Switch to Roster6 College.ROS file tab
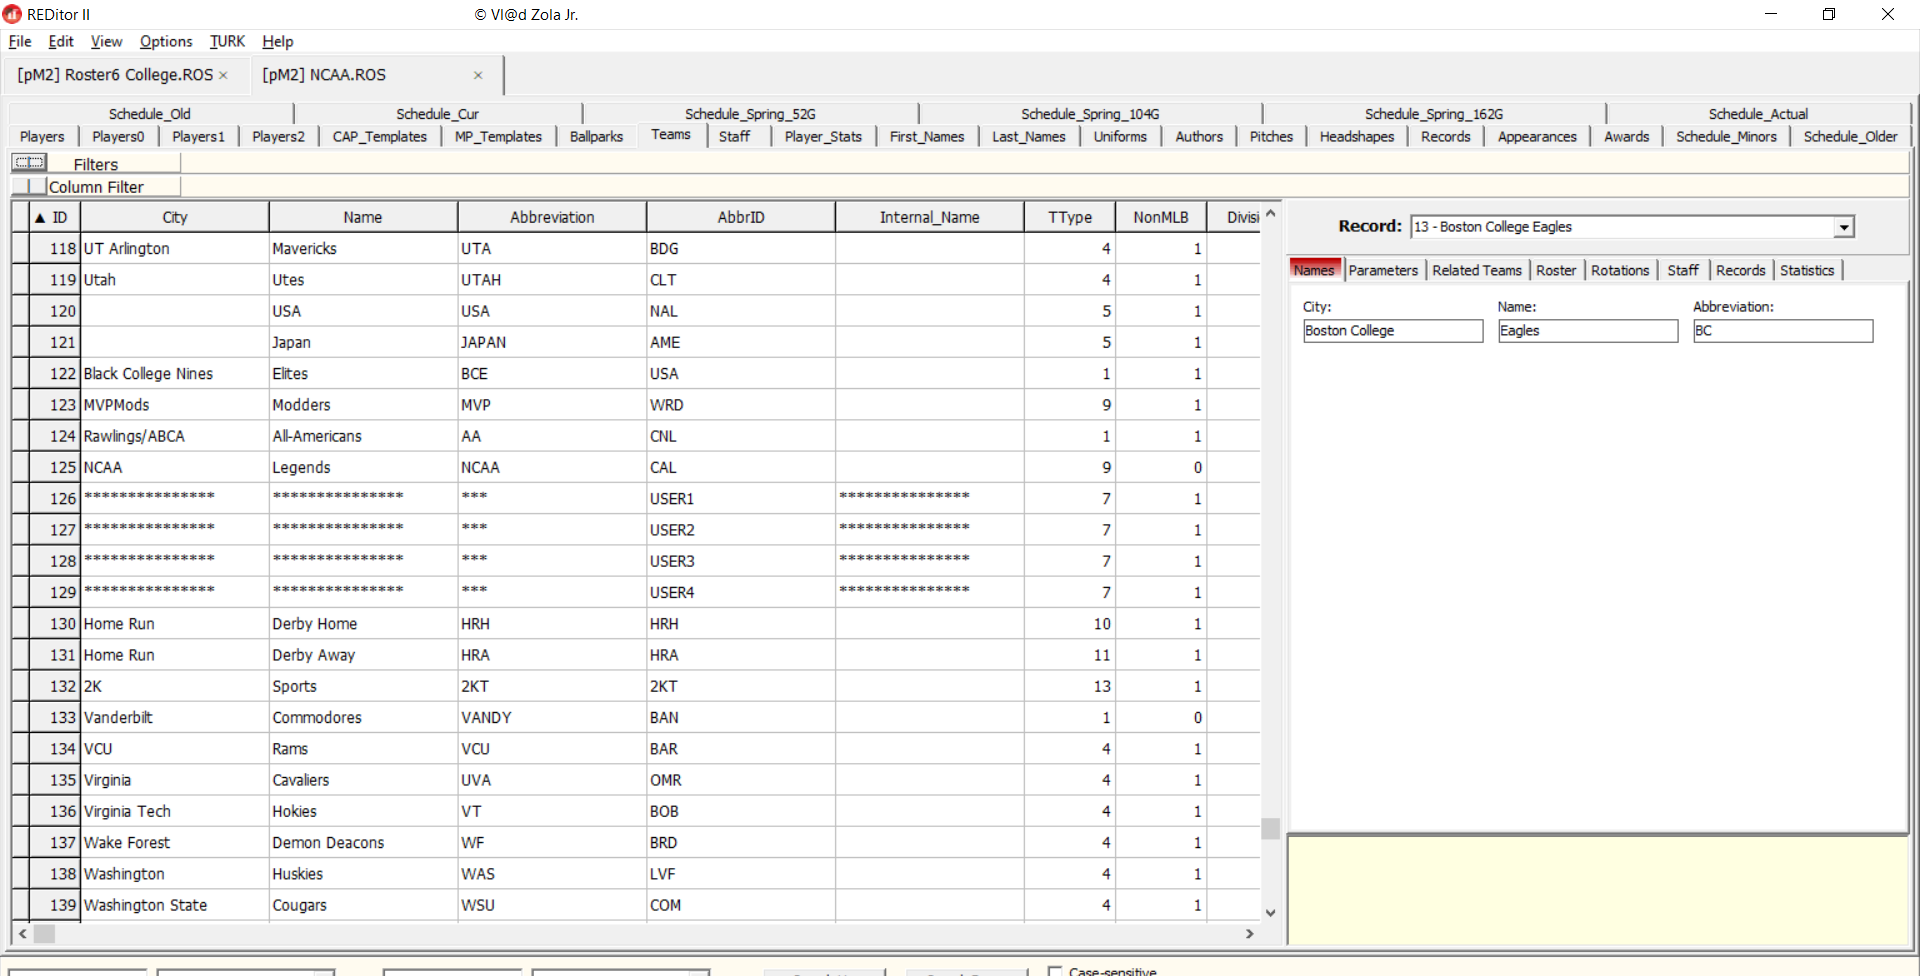This screenshot has width=1920, height=976. [x=115, y=75]
